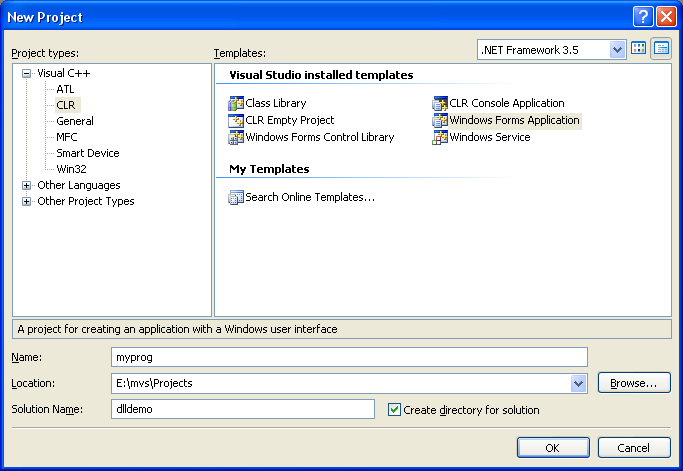Click the OK button
The image size is (683, 471).
tap(553, 448)
